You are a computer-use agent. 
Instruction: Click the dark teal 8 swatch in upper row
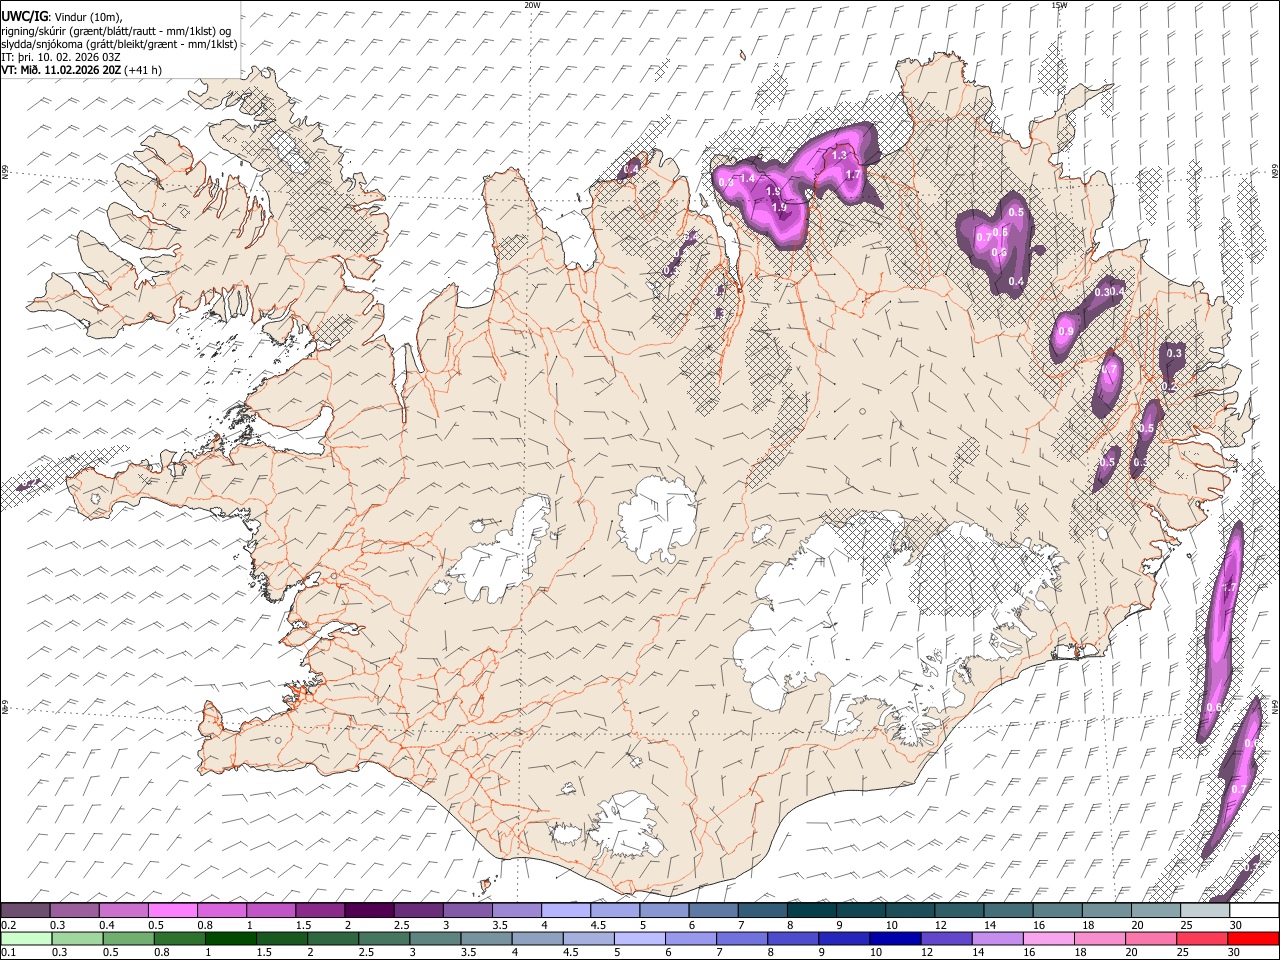coord(810,910)
